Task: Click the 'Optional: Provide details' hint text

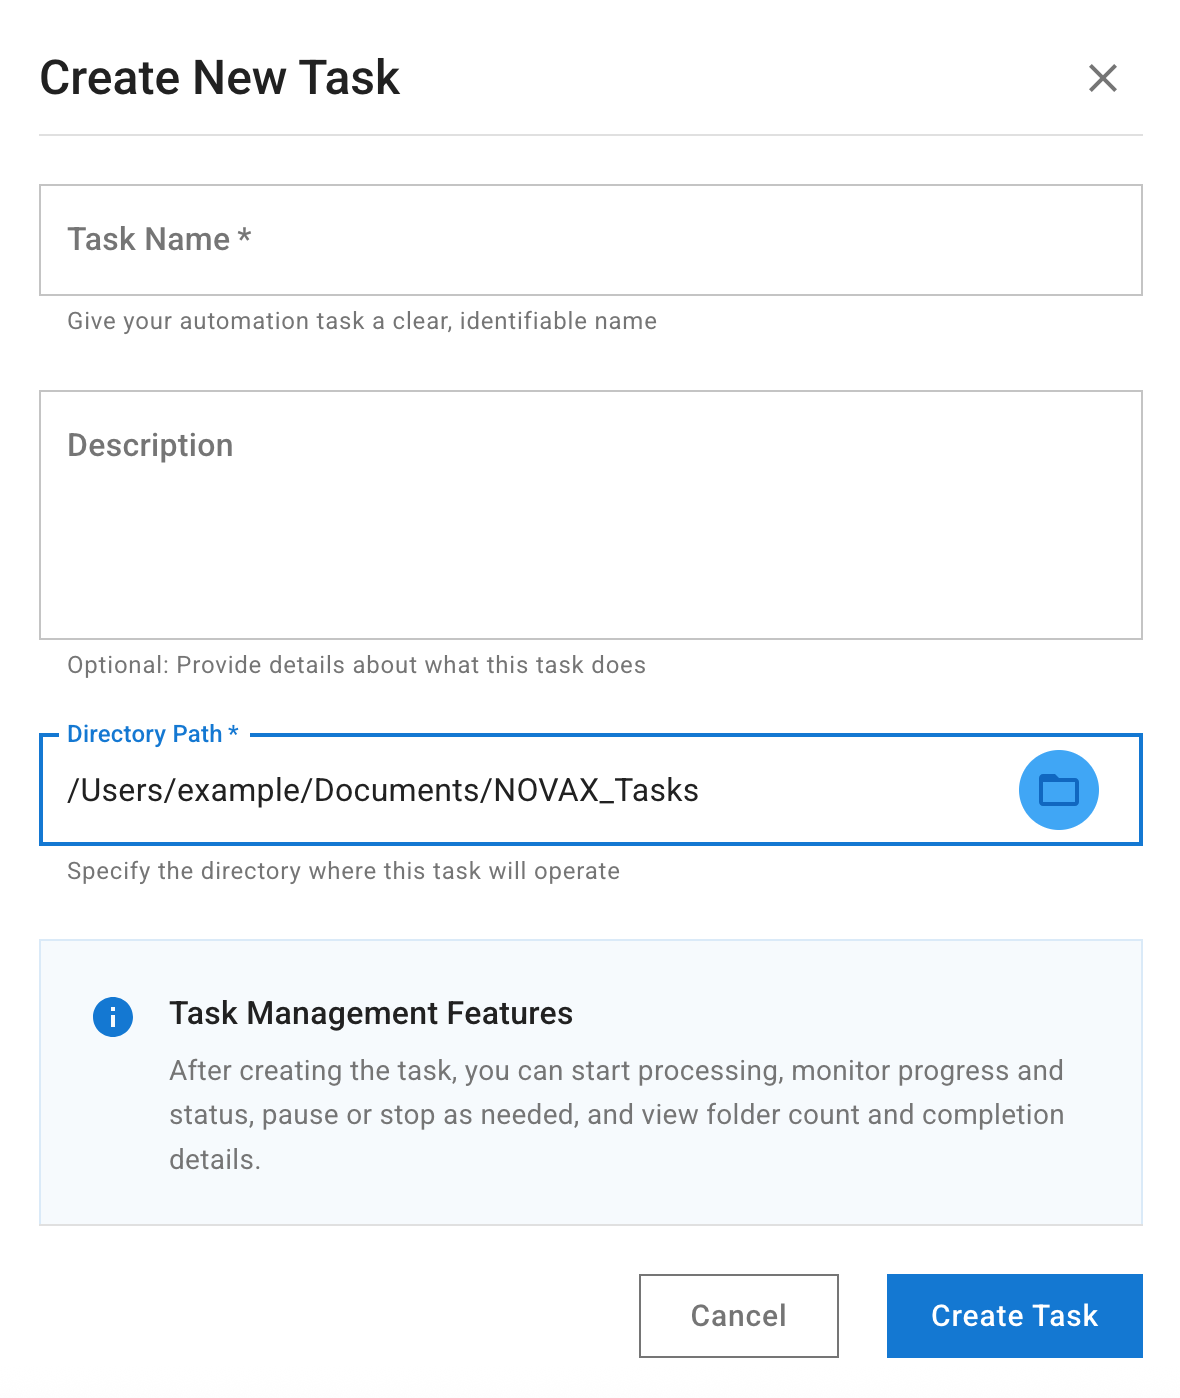Action: [356, 665]
